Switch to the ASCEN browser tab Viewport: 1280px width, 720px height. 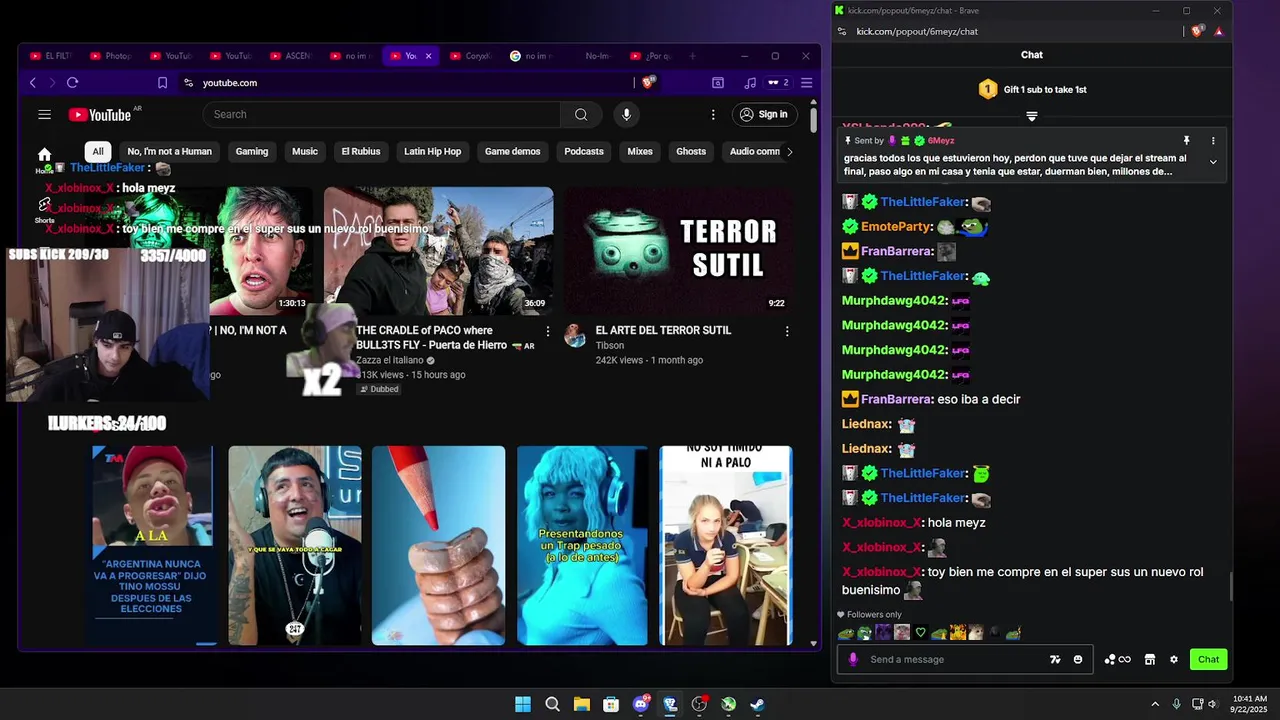coord(291,56)
